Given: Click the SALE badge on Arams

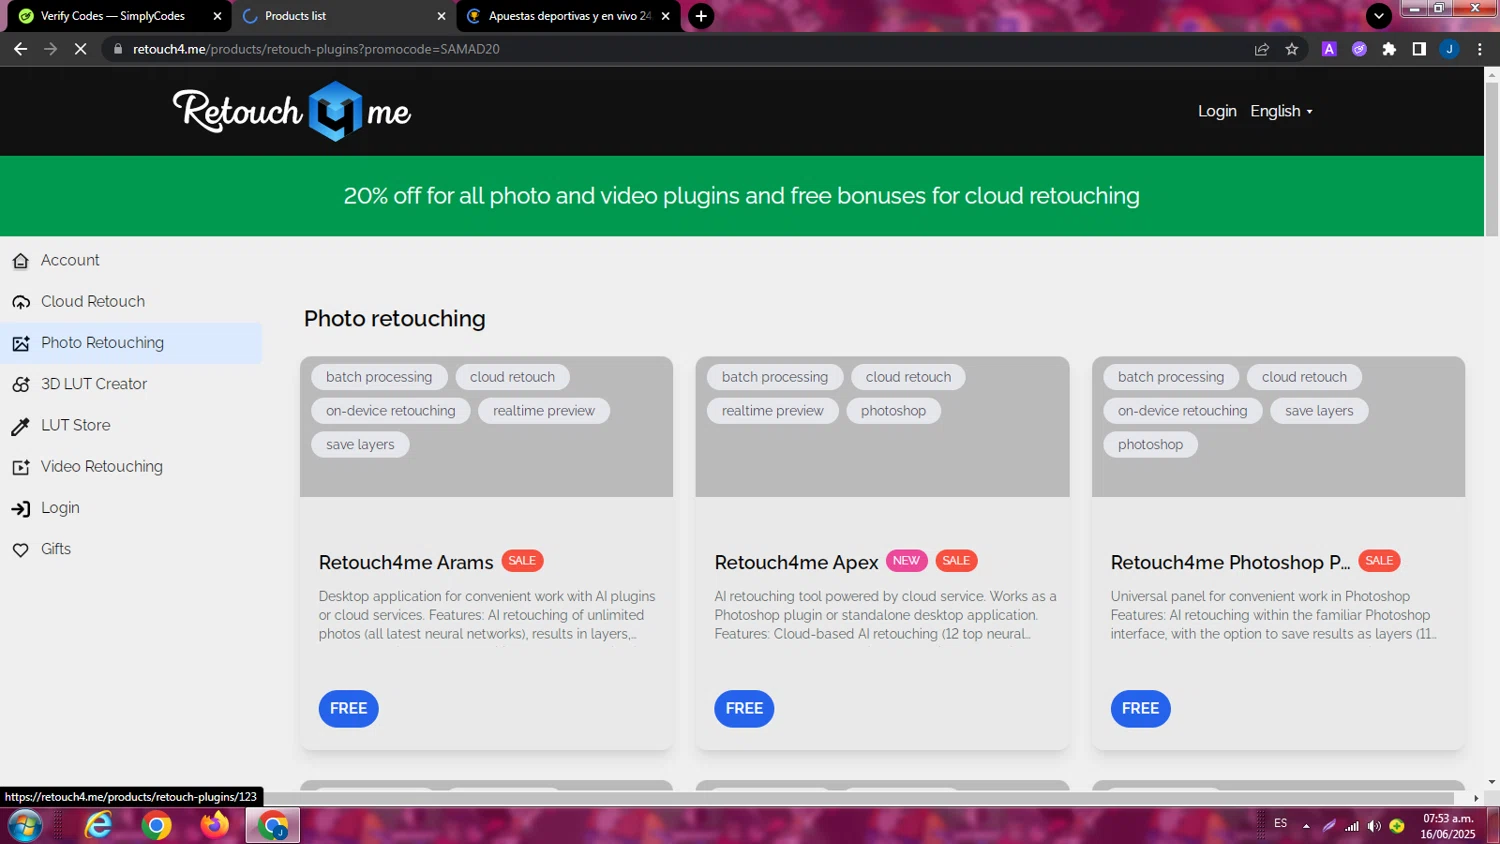Looking at the screenshot, I should point(522,561).
